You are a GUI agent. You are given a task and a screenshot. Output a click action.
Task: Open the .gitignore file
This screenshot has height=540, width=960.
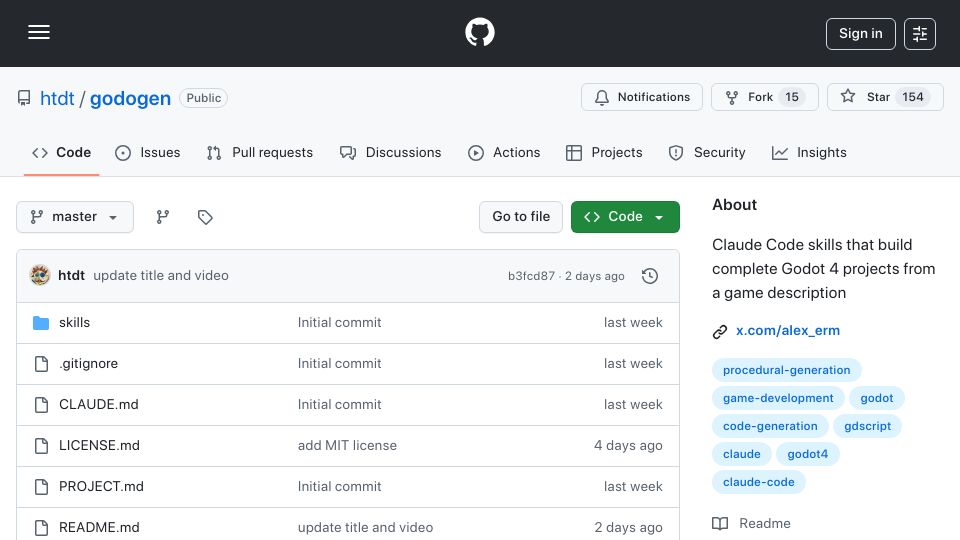(x=88, y=364)
